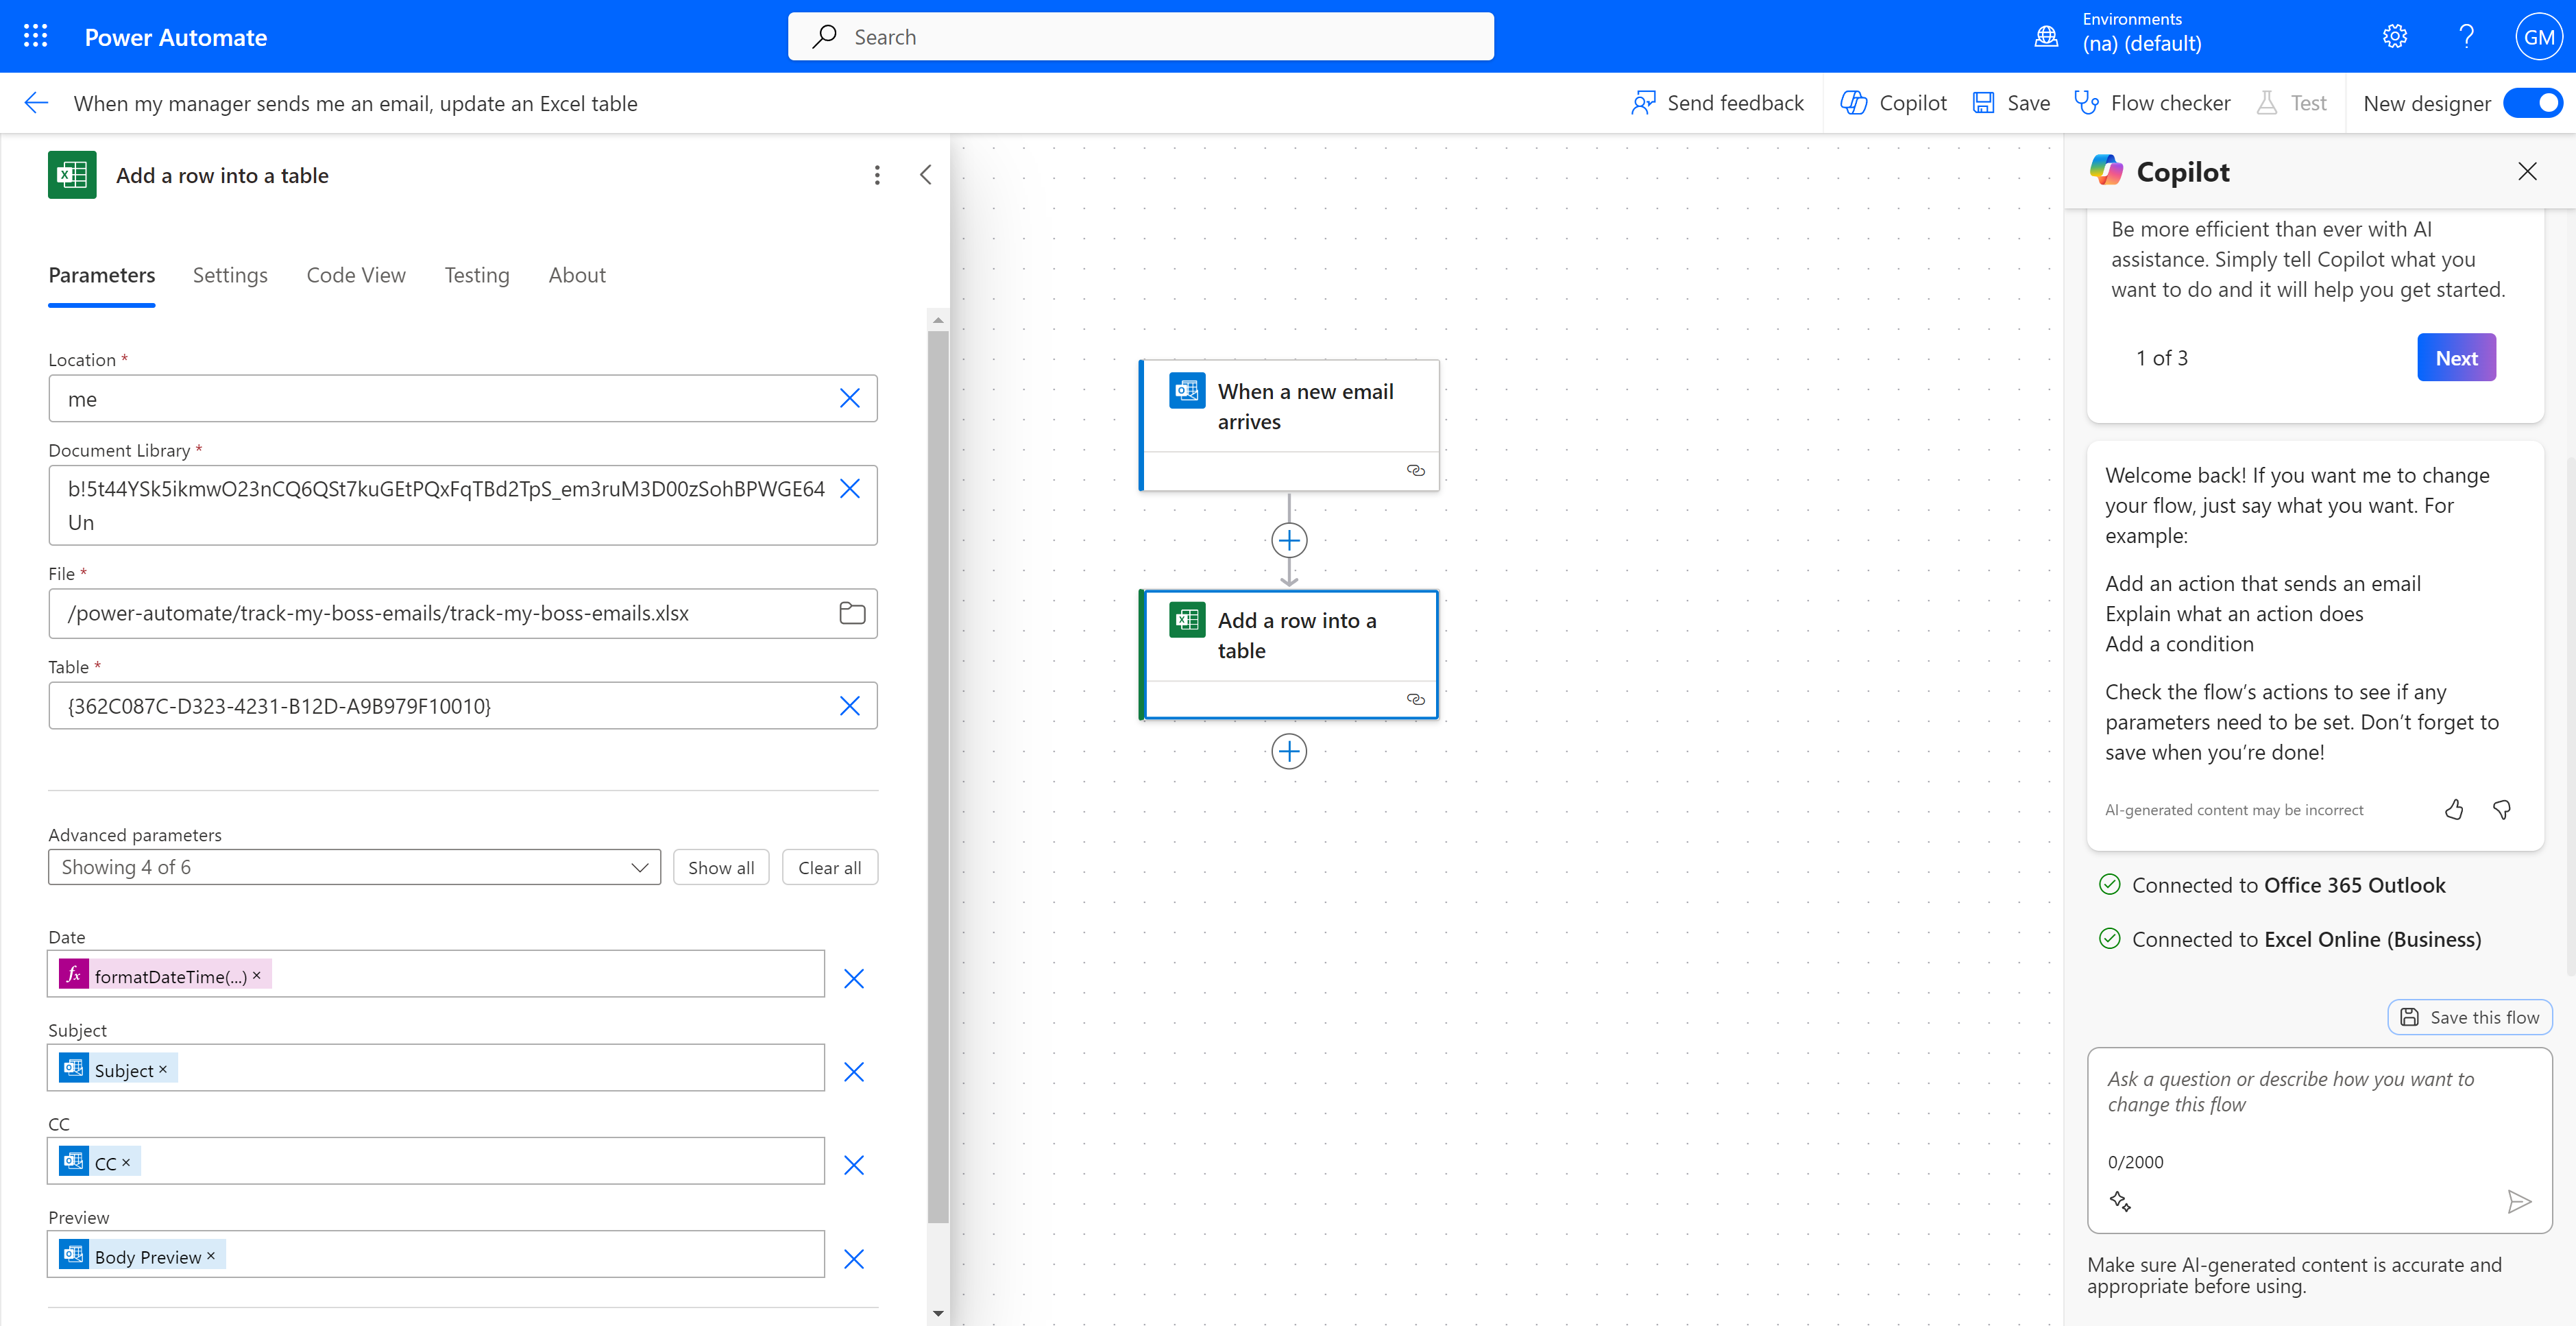This screenshot has height=1326, width=2576.
Task: Click the insert step plus between actions
Action: pyautogui.click(x=1289, y=541)
